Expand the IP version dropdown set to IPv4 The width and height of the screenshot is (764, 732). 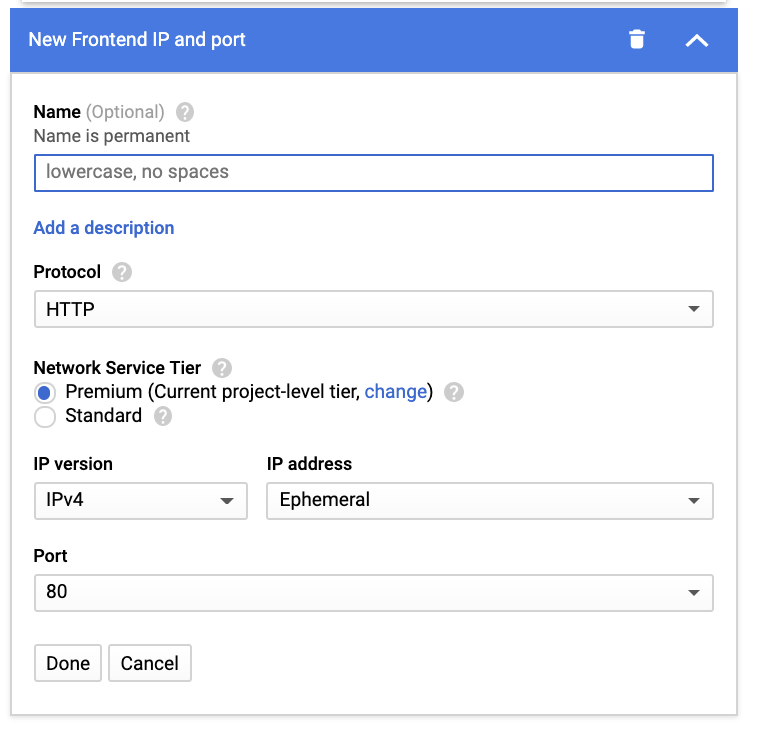pos(140,500)
